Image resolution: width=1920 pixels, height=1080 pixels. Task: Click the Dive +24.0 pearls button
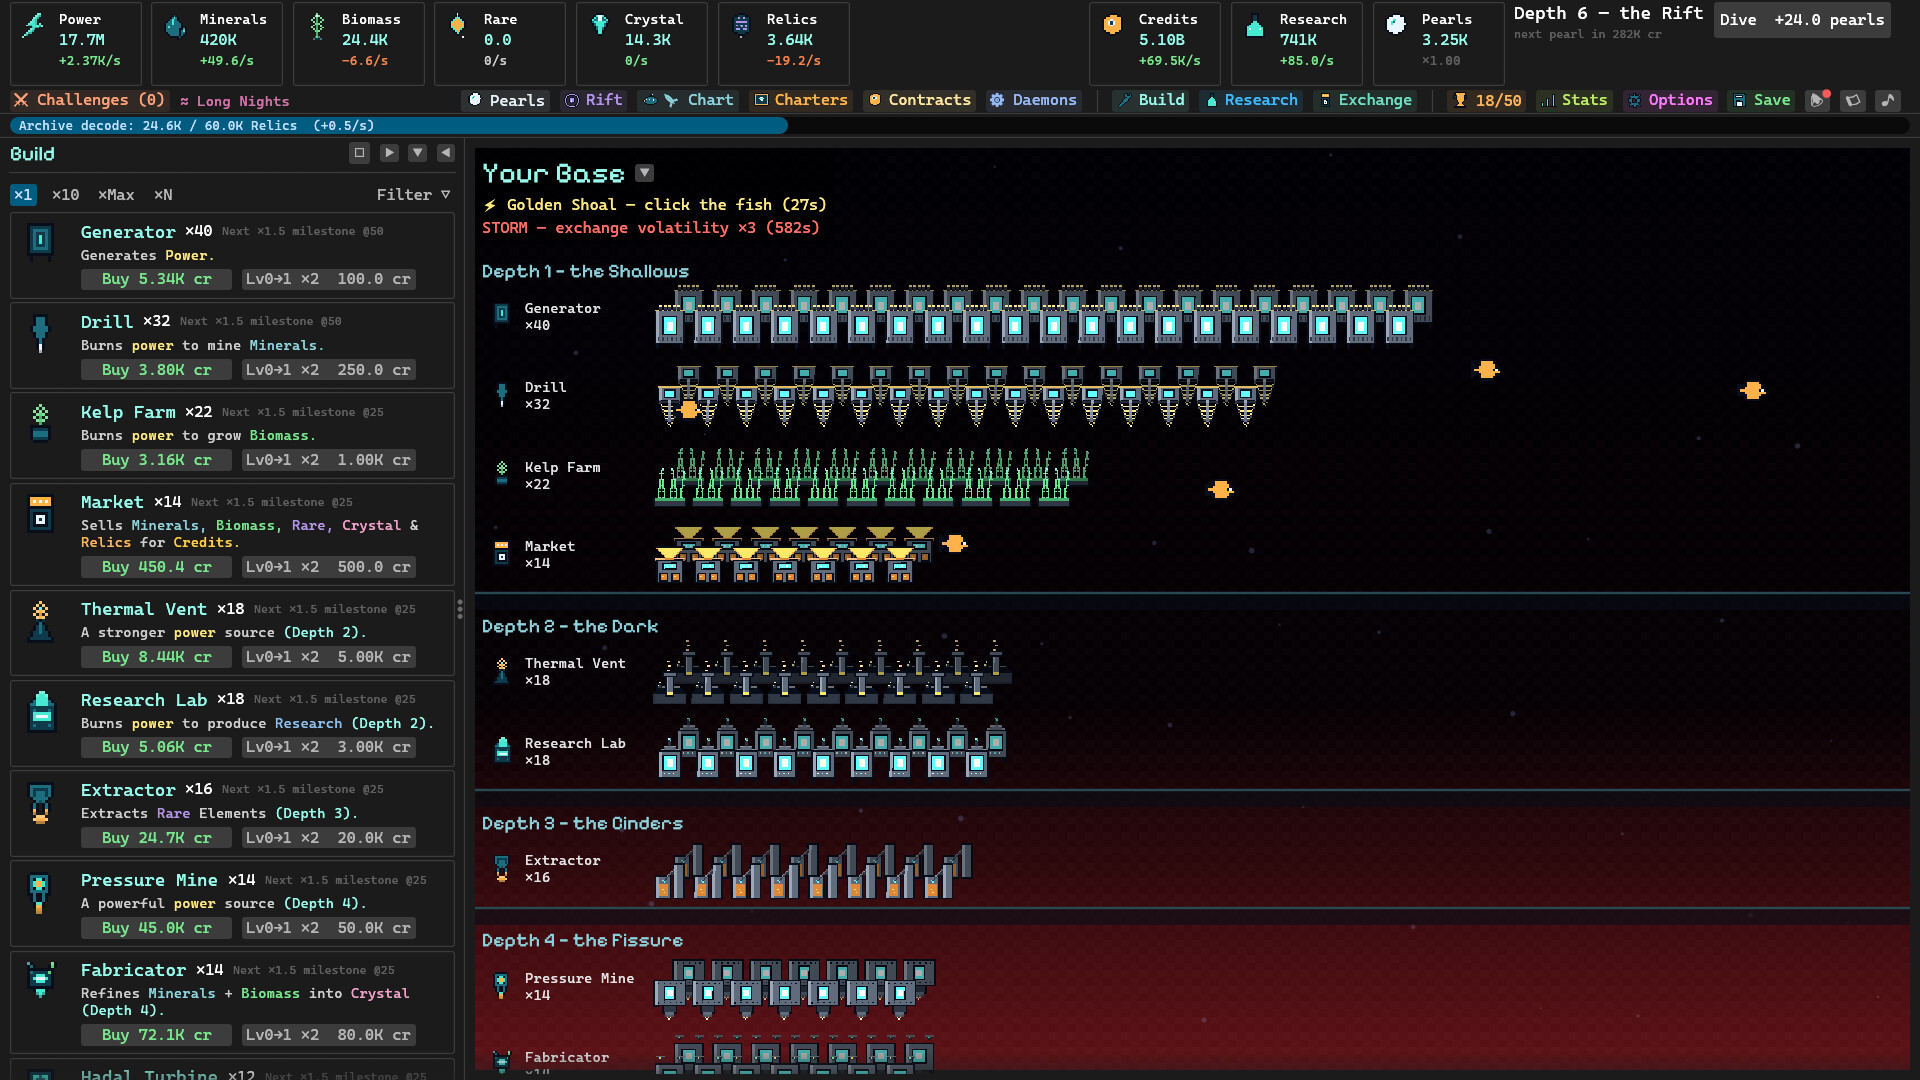coord(1802,20)
